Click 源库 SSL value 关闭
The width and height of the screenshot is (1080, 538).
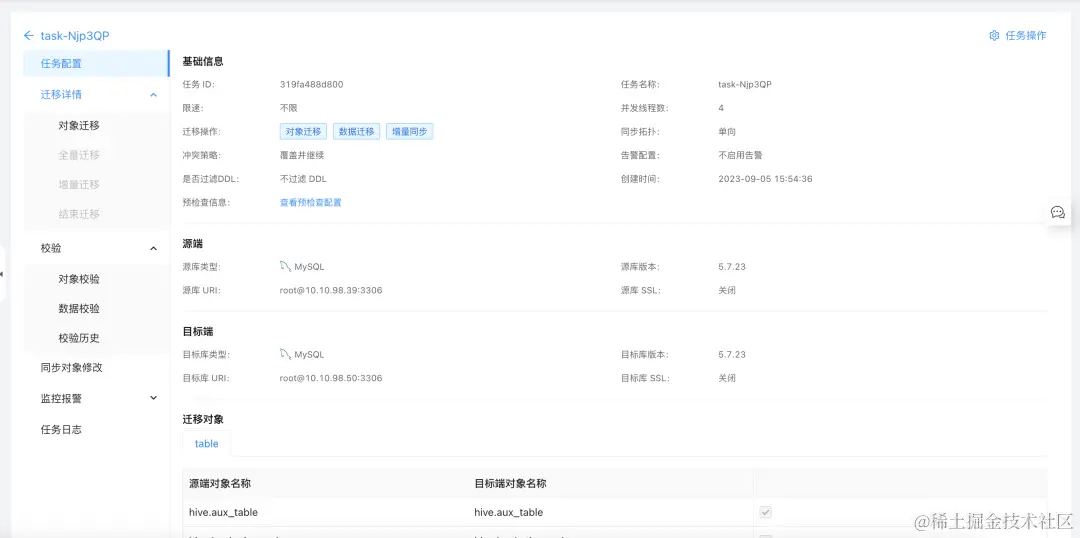727,291
